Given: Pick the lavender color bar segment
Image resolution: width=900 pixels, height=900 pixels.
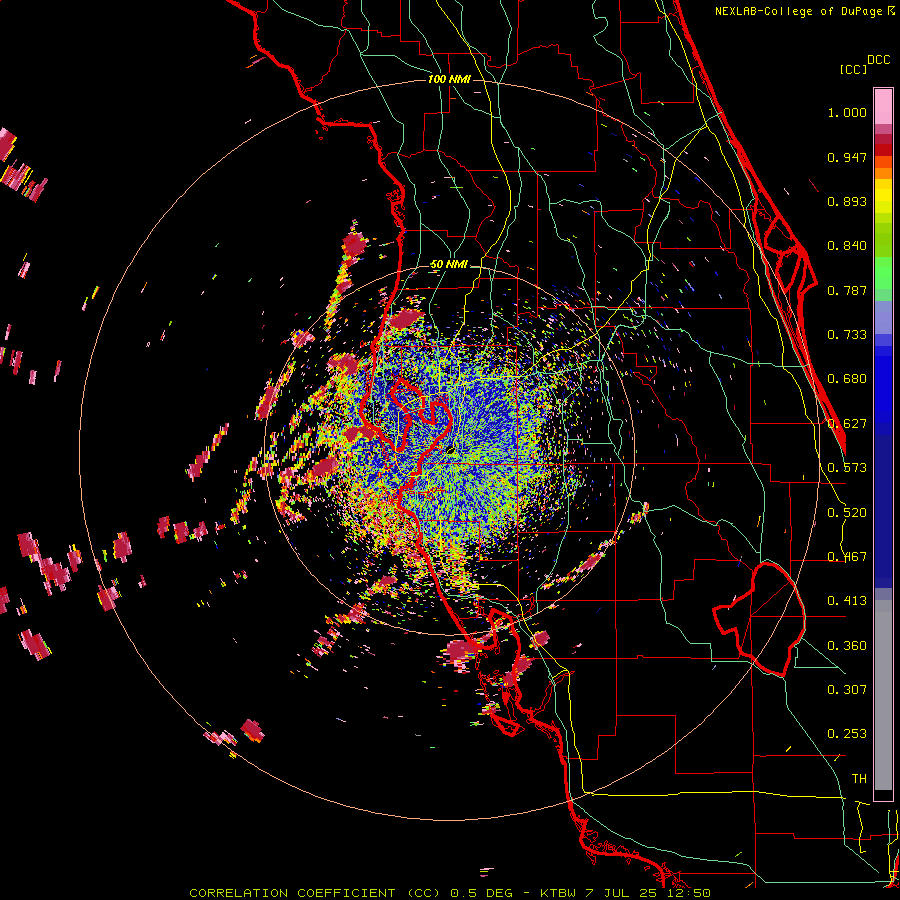Looking at the screenshot, I should point(883,319).
